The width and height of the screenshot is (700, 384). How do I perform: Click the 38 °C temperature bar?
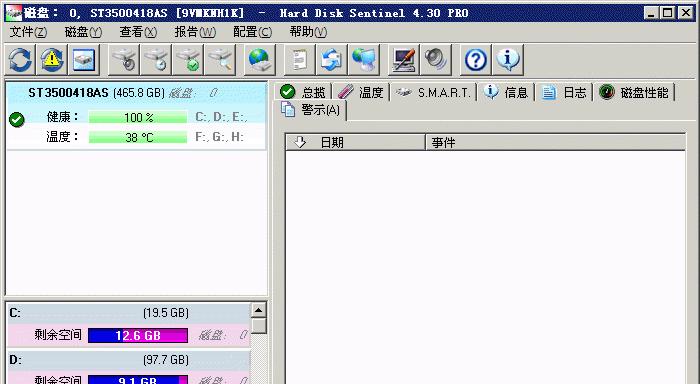(138, 137)
